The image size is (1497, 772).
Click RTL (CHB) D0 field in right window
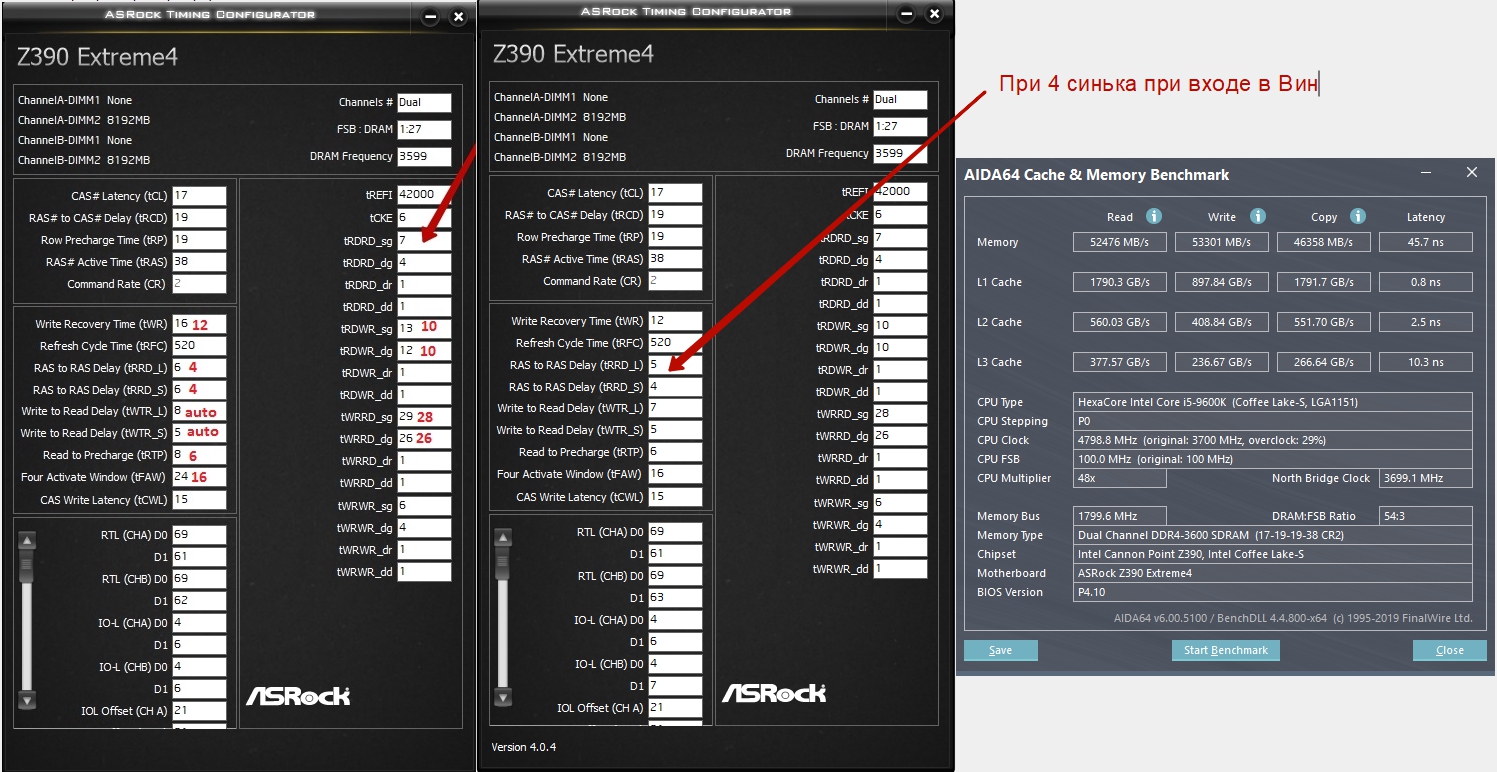click(675, 575)
